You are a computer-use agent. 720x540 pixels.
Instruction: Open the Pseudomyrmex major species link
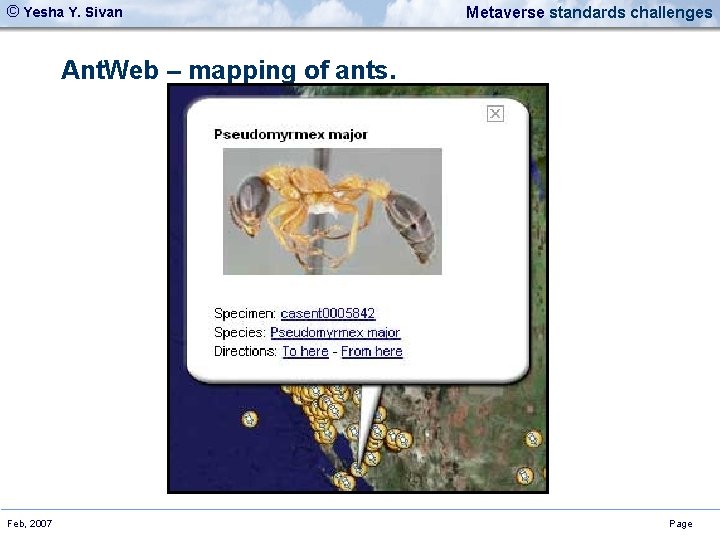coord(335,332)
